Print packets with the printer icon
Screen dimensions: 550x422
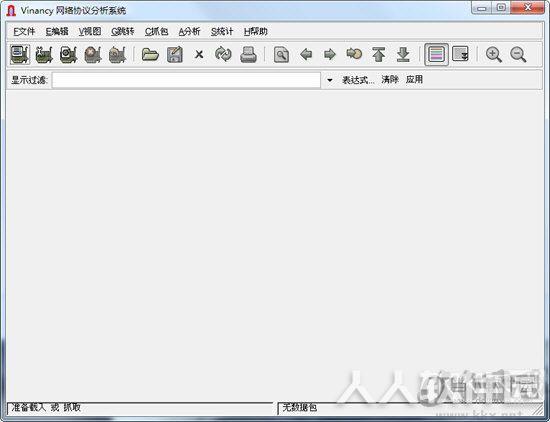tap(248, 55)
